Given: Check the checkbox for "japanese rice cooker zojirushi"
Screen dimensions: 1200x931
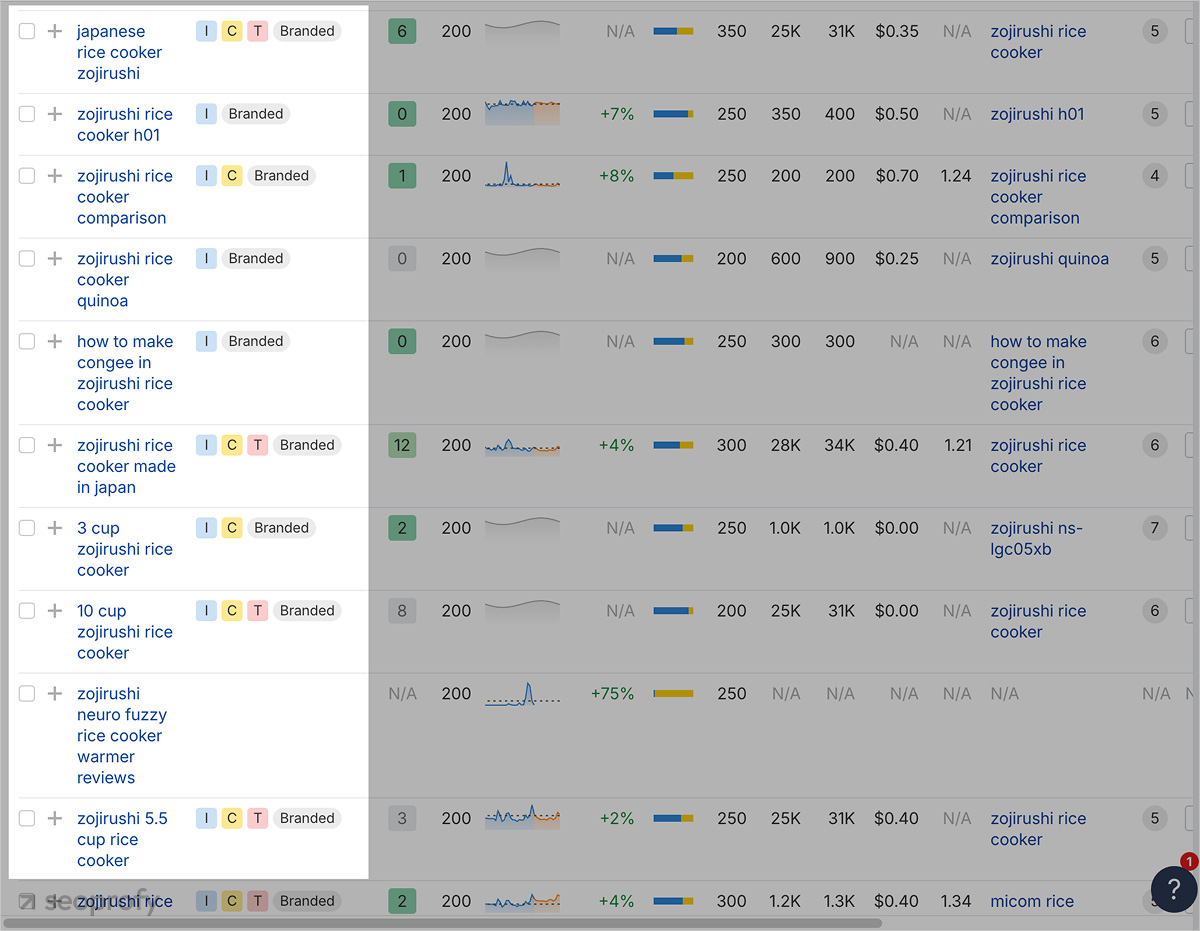Looking at the screenshot, I should (x=27, y=31).
